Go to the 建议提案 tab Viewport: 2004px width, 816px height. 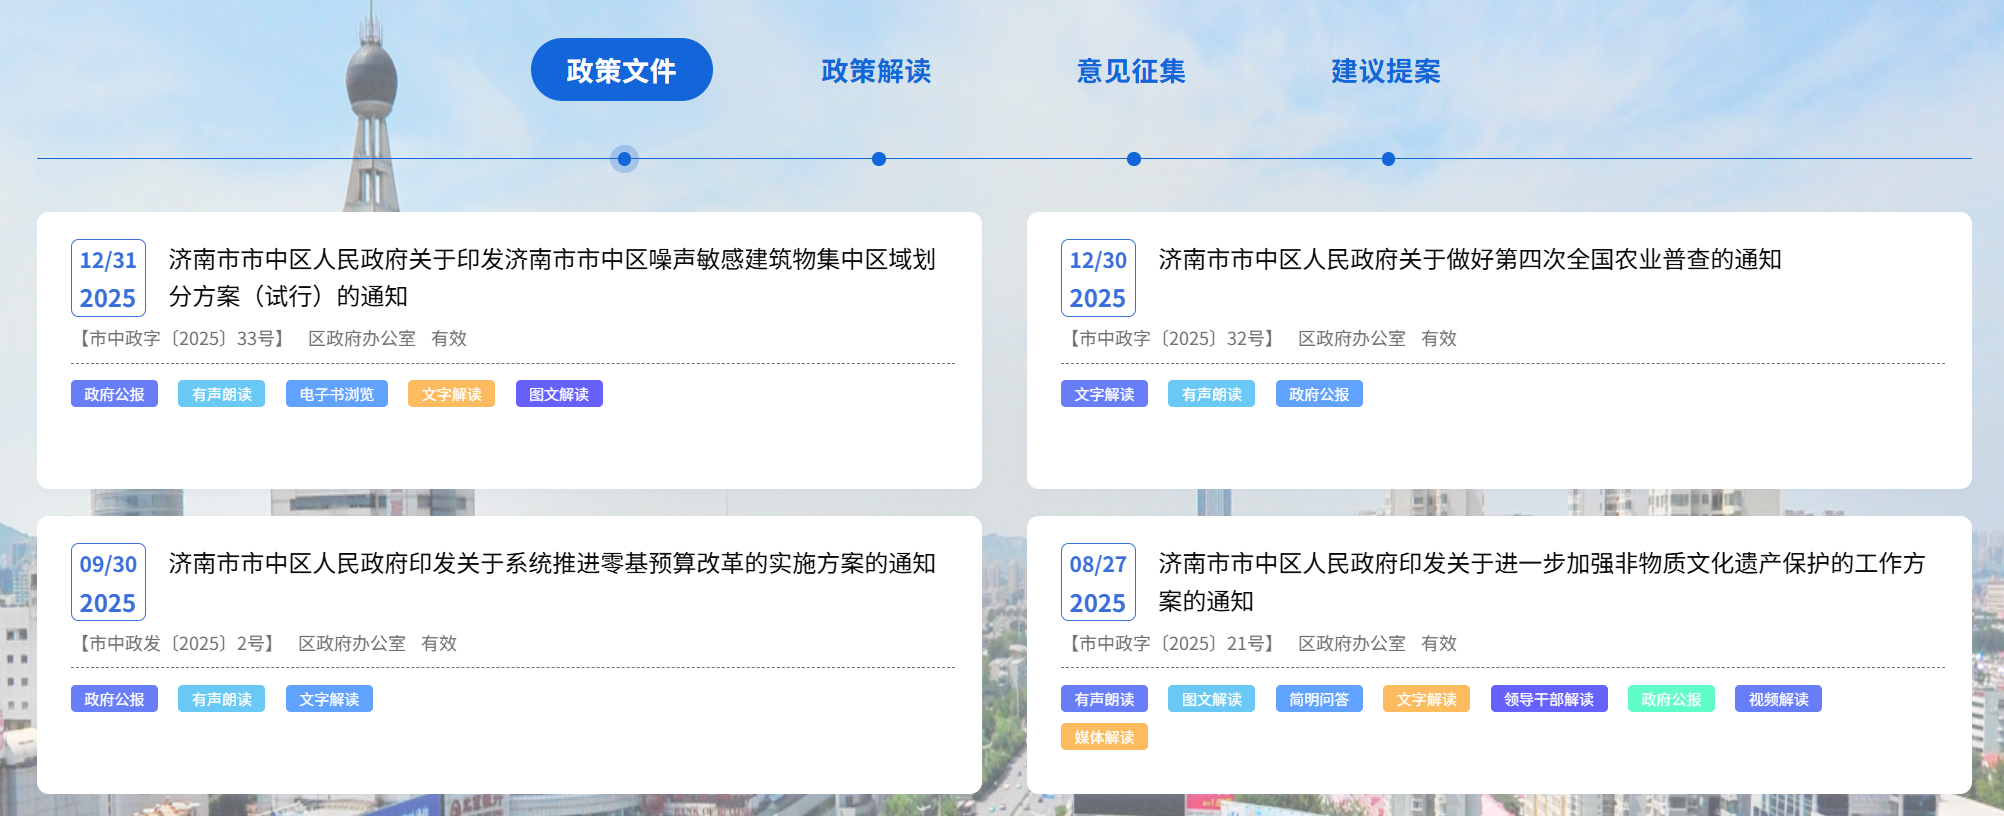[x=1386, y=71]
